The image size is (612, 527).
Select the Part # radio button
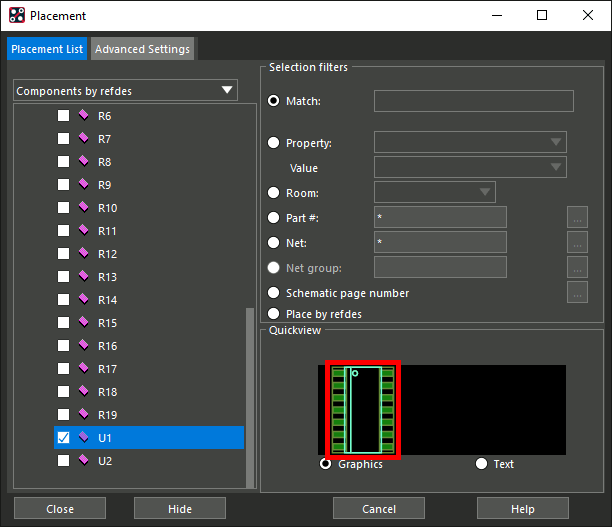click(x=273, y=217)
